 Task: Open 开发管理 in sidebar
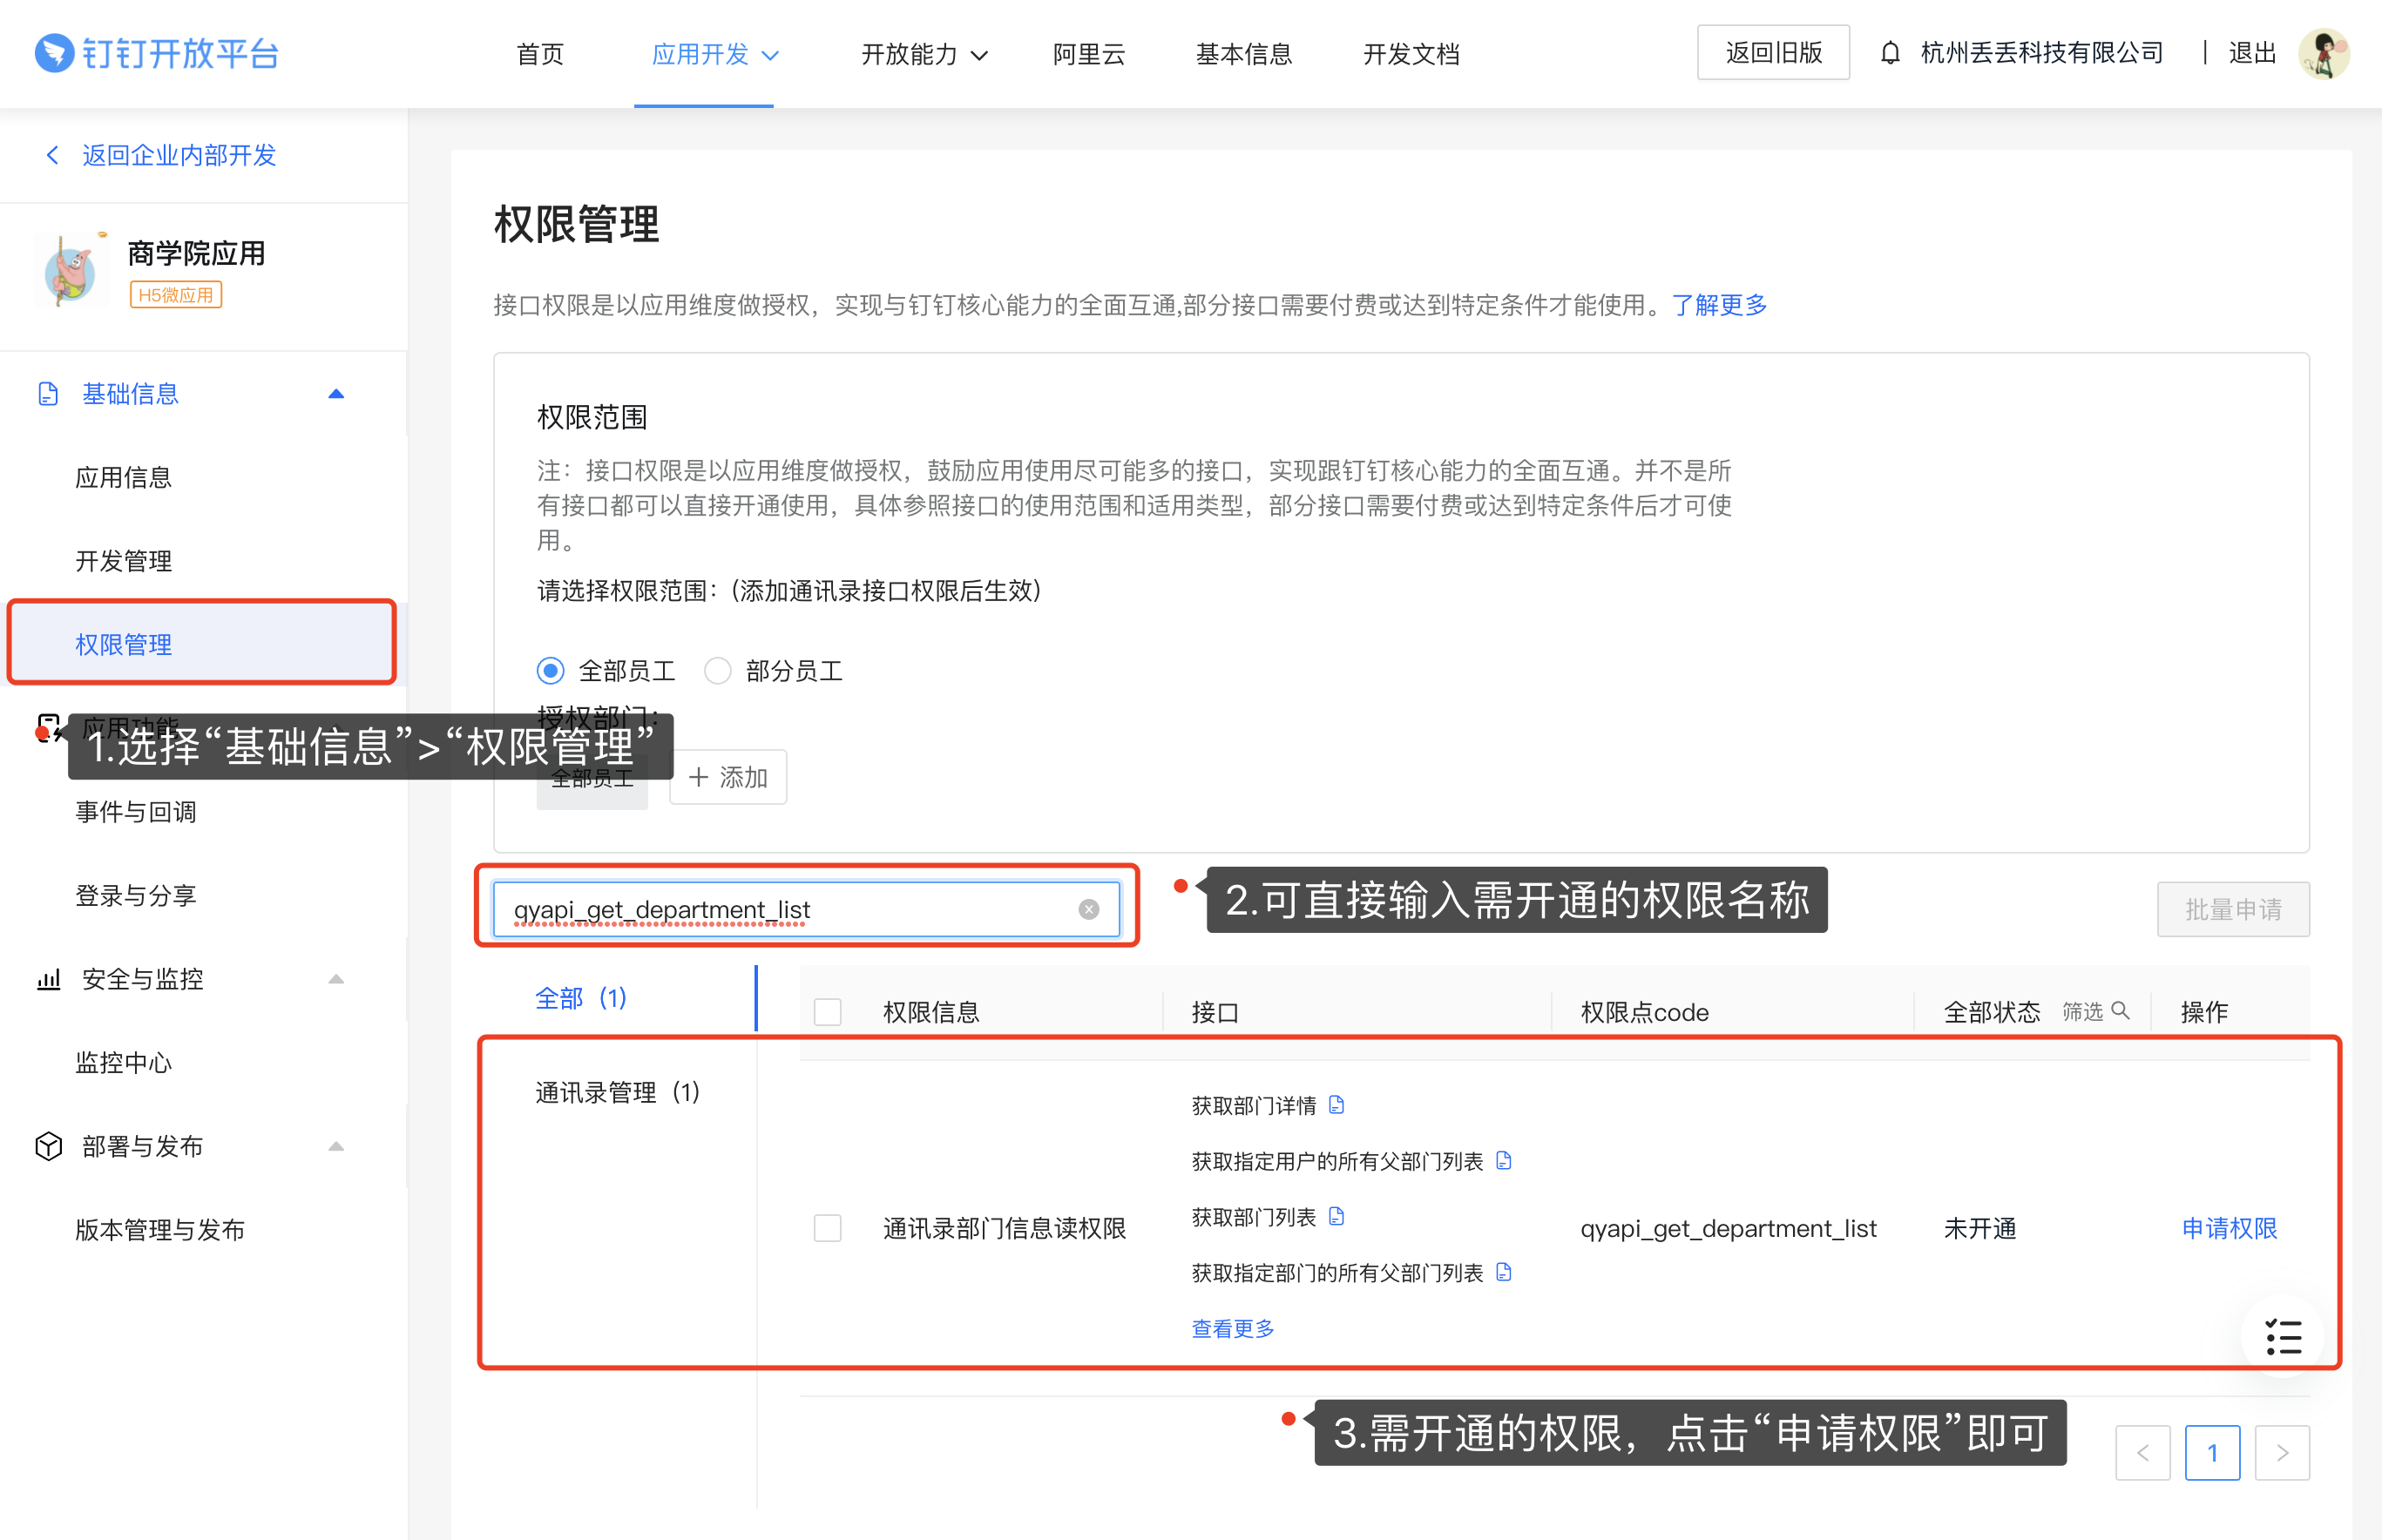124,561
